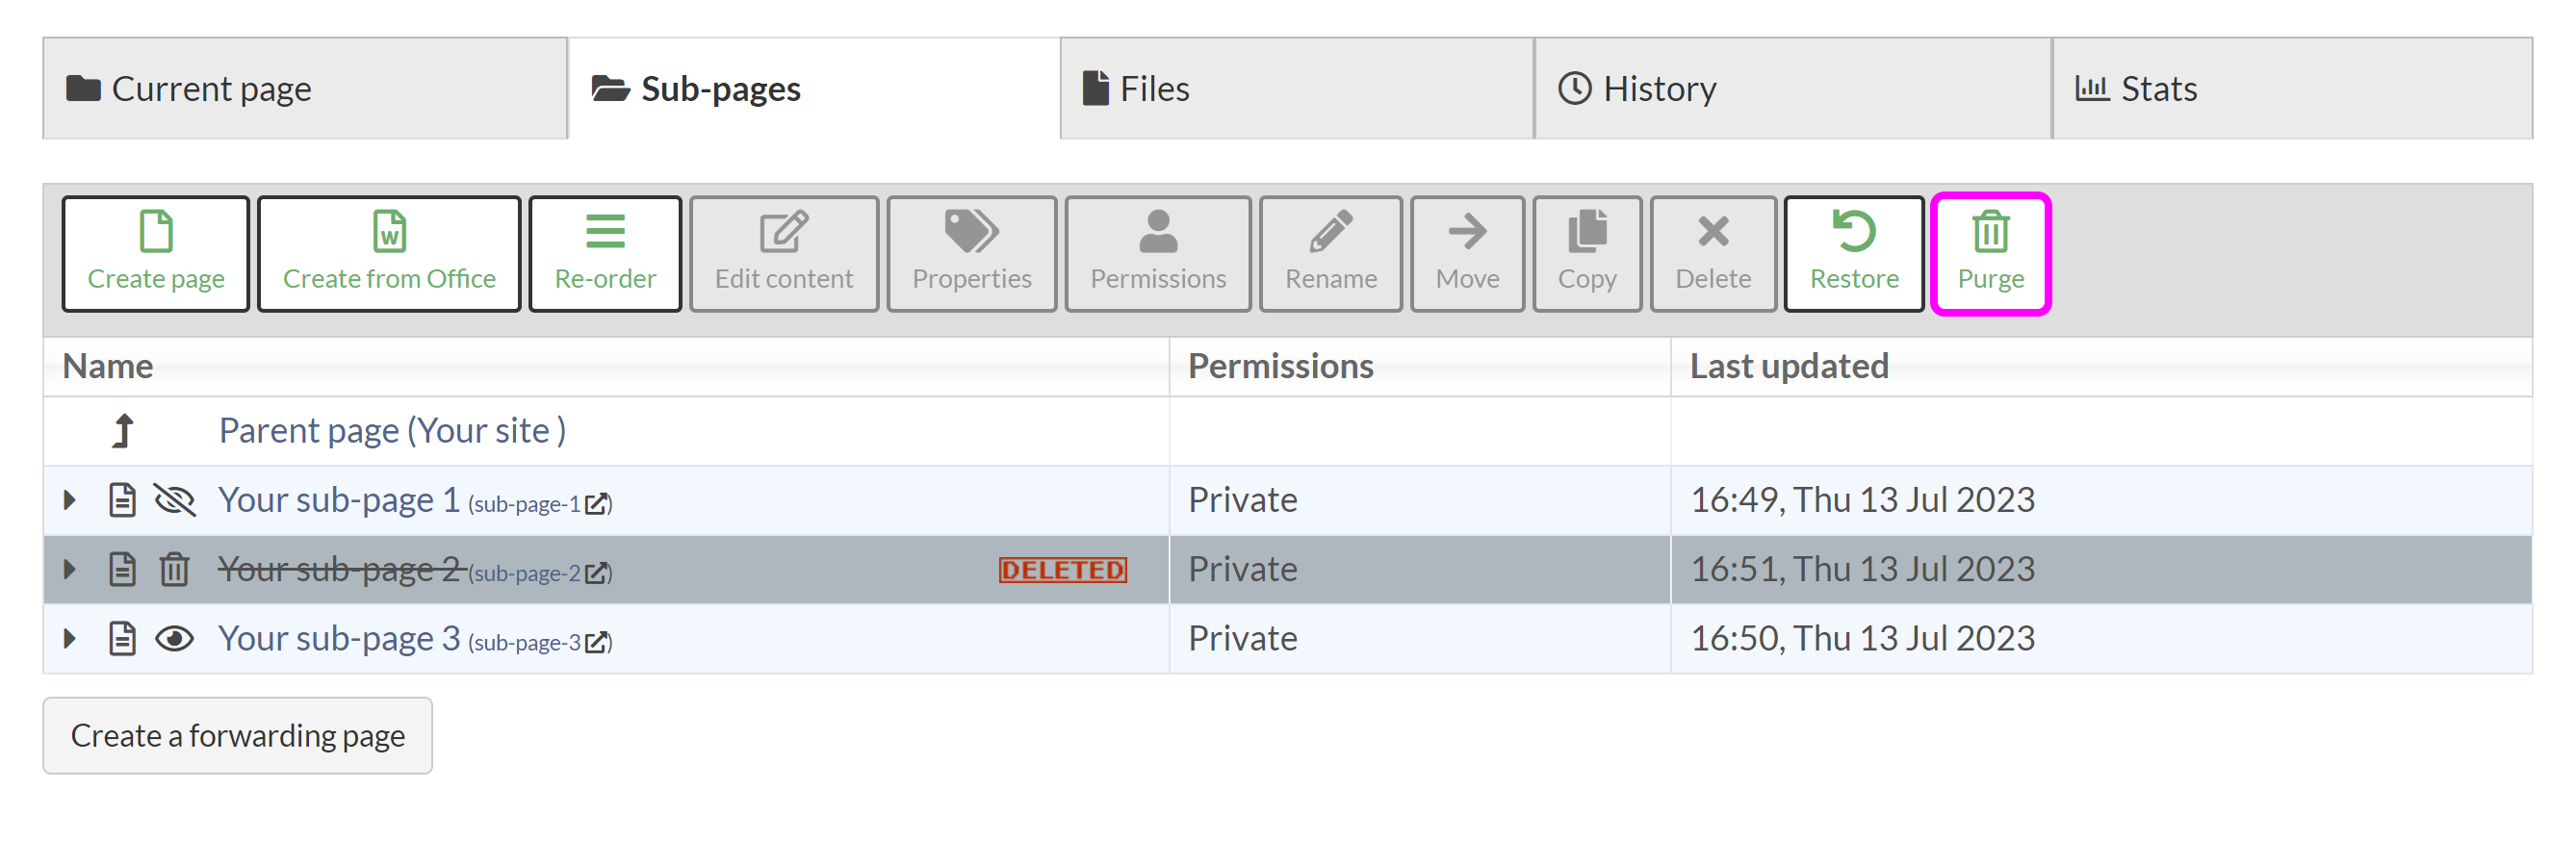Screen dimensions: 2576x841
Task: Click the Restore toolbar button
Action: point(1853,253)
